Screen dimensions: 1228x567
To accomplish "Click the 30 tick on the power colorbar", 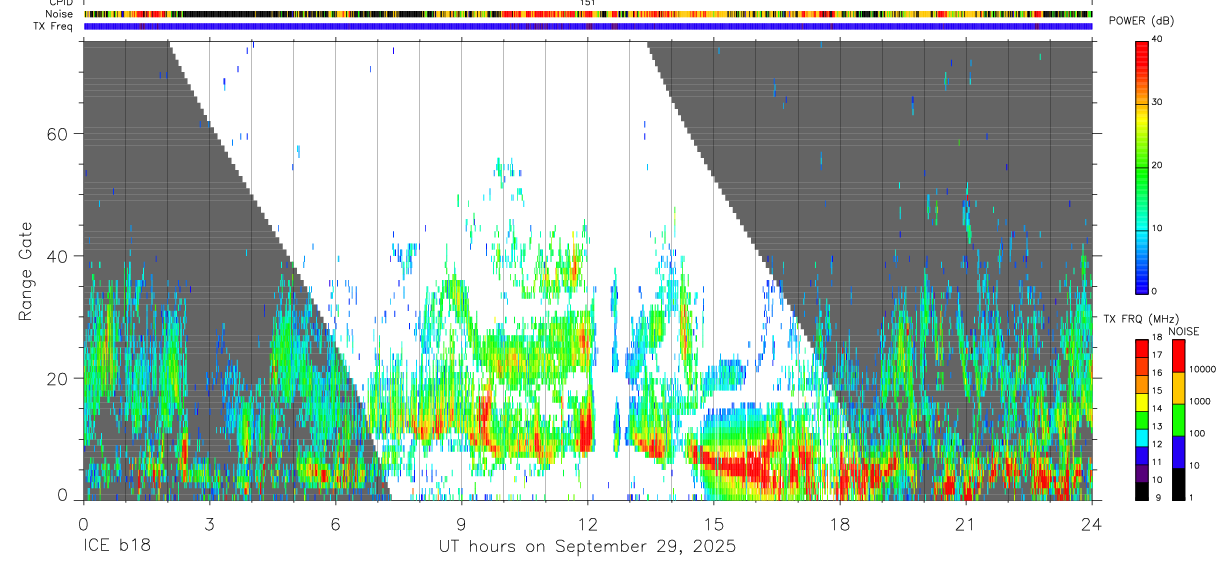I will 1157,103.
